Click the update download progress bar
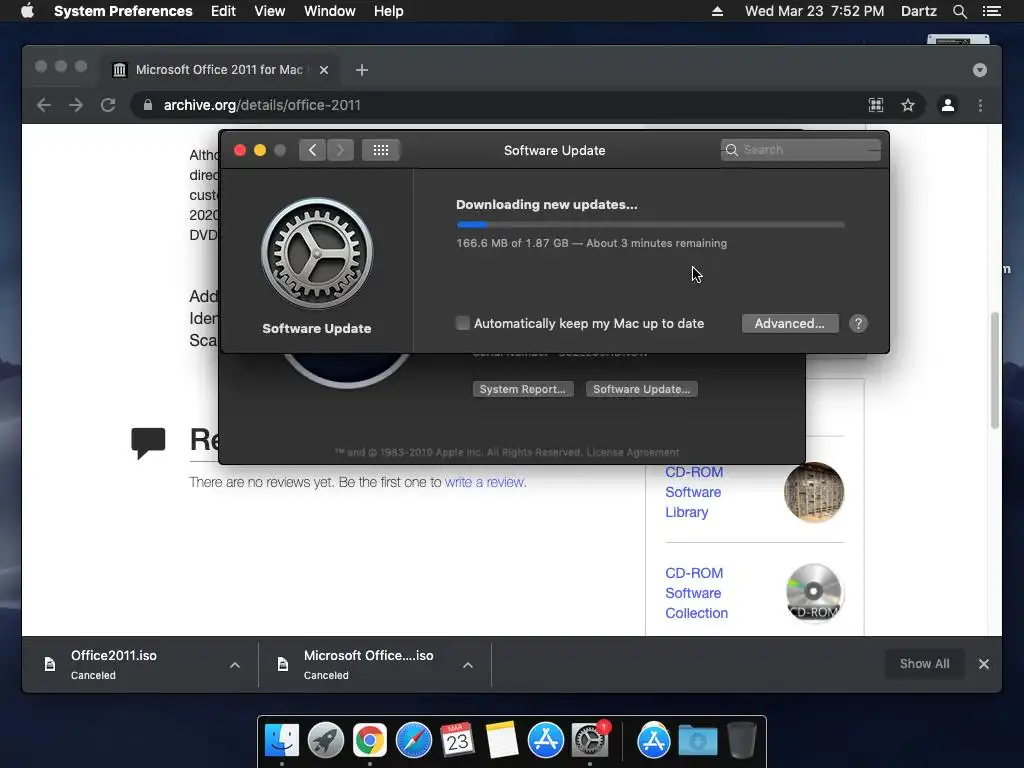Viewport: 1024px width, 768px height. click(x=650, y=225)
